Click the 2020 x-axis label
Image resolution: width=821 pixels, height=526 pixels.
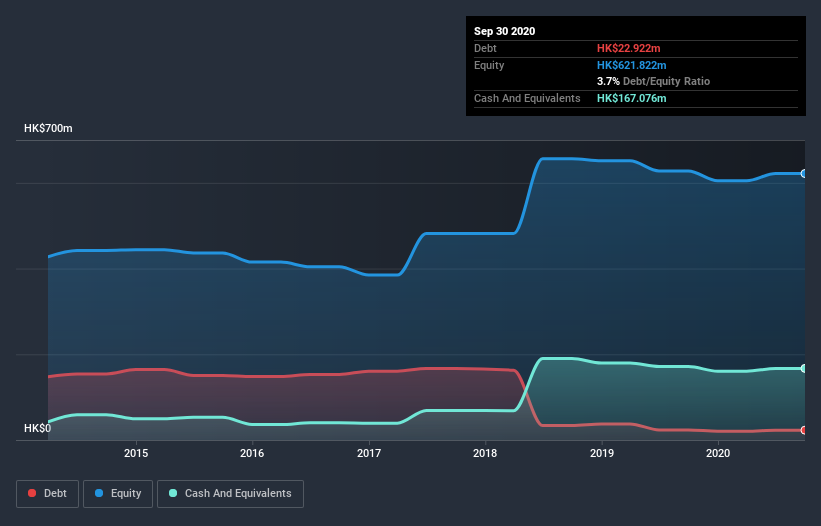click(718, 453)
